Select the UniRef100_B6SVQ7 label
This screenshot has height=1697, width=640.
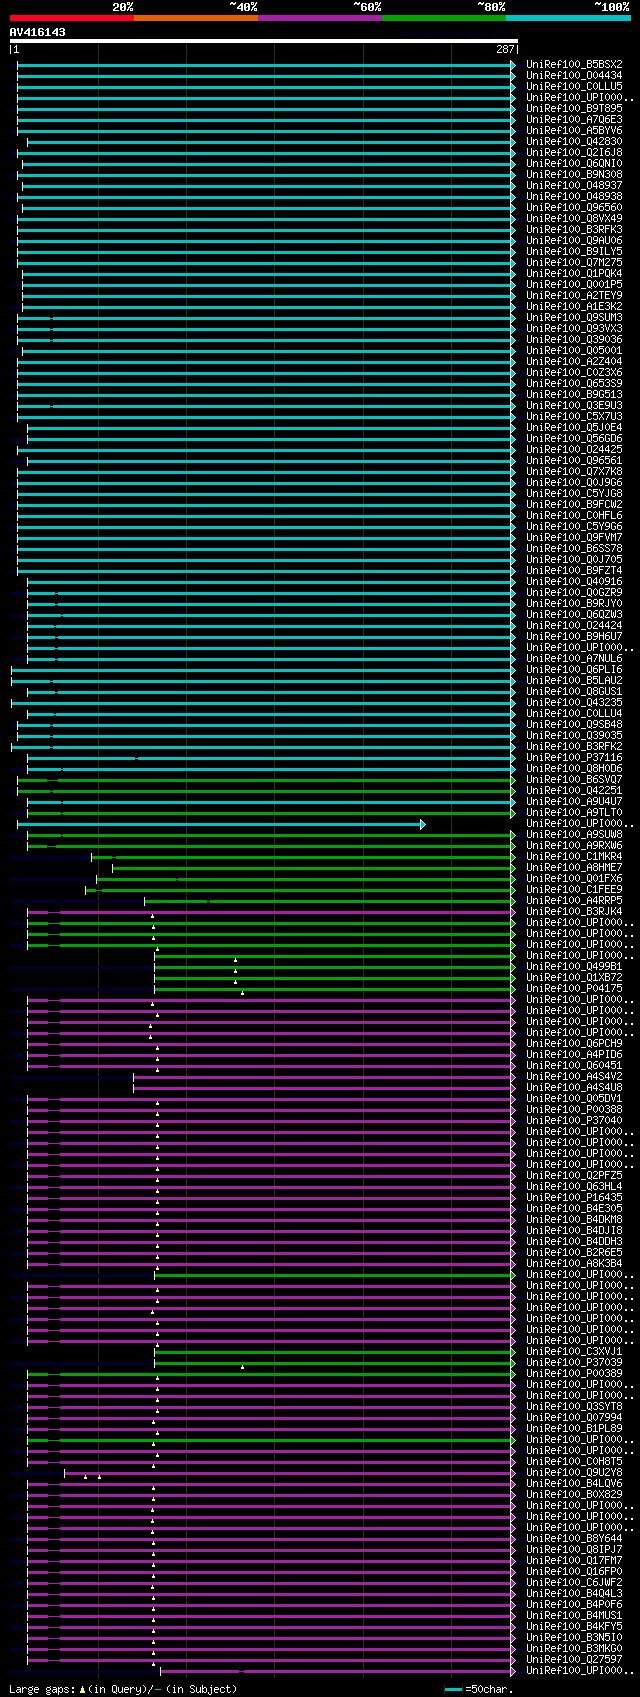[574, 779]
